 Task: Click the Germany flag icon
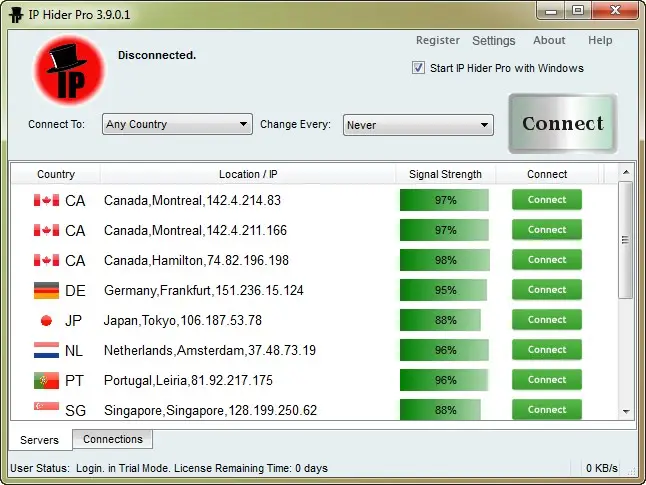tap(46, 291)
